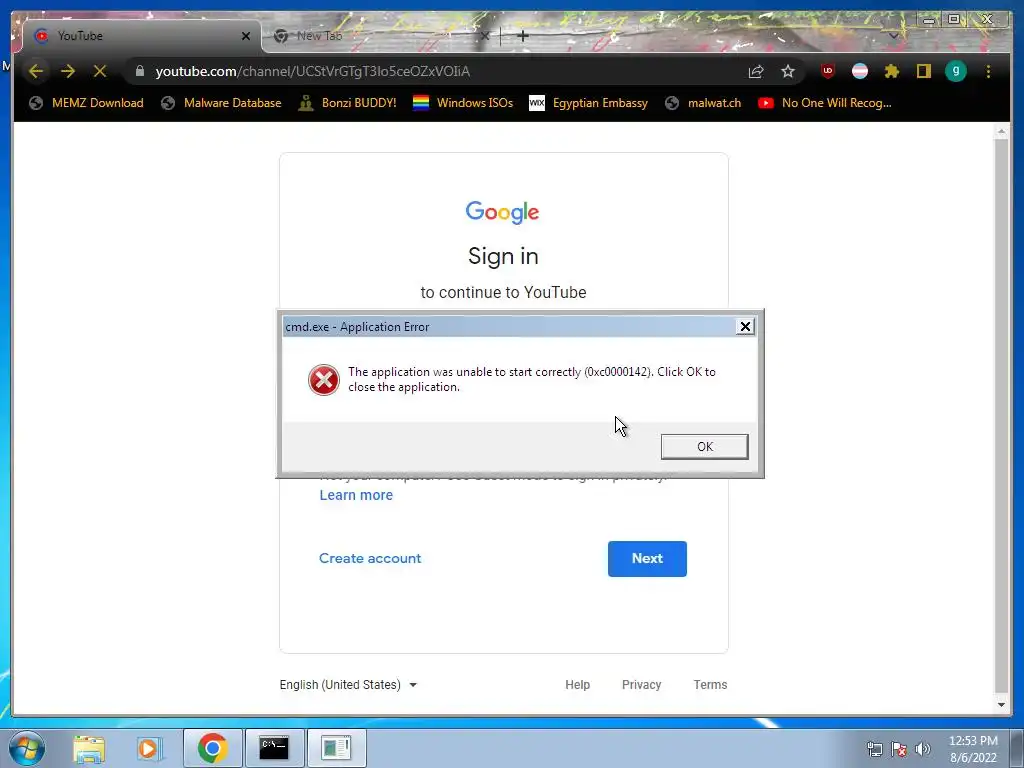This screenshot has width=1024, height=768.
Task: Open the Terms footer link
Action: pos(711,684)
